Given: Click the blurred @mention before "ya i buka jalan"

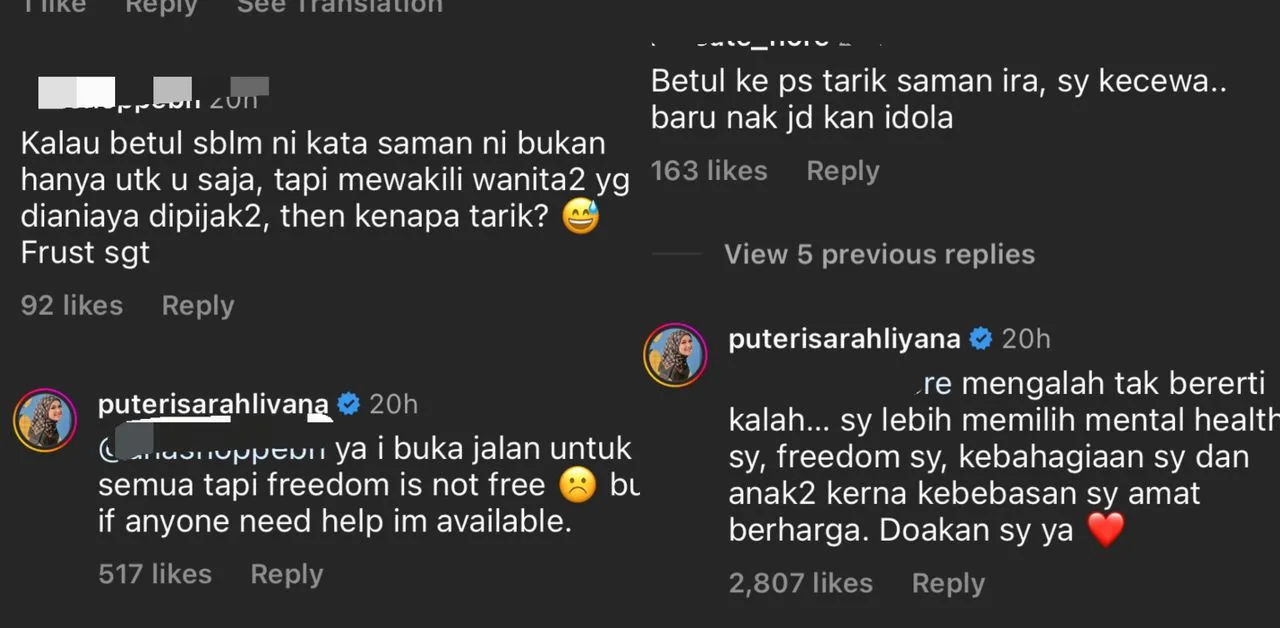Looking at the screenshot, I should click(211, 448).
